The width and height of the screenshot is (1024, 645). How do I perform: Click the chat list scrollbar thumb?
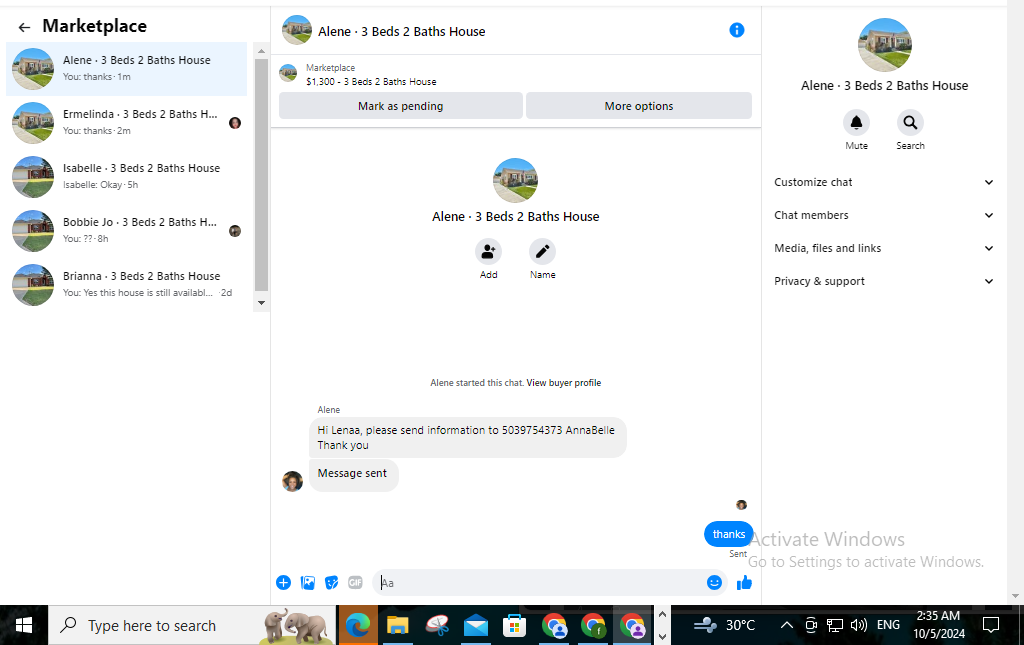pos(261,174)
